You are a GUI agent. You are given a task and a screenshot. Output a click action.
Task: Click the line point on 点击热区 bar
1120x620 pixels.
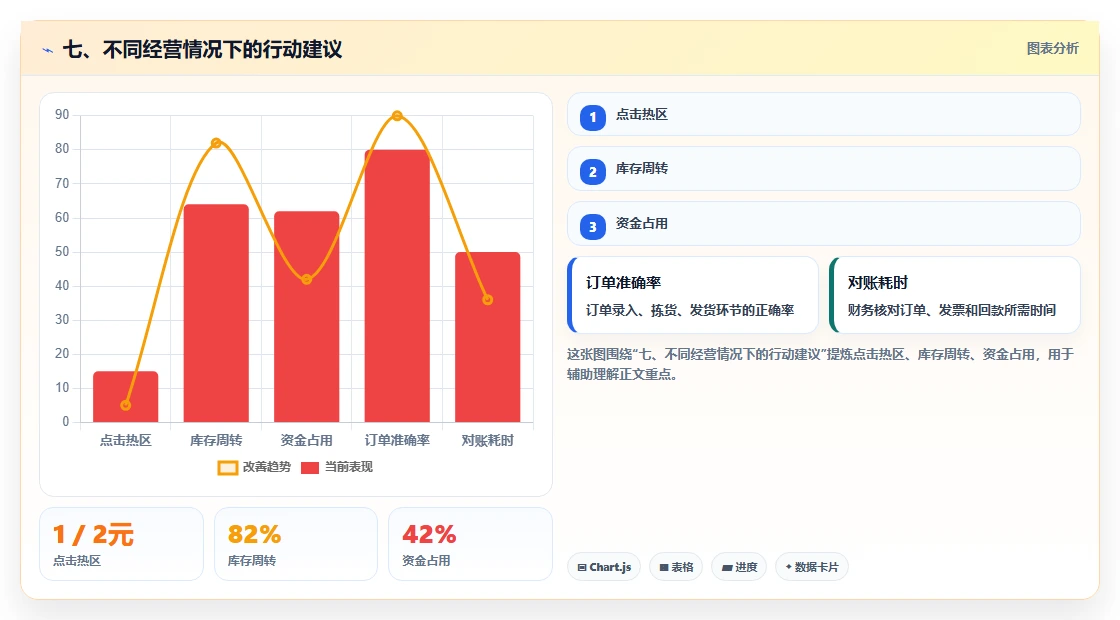(126, 405)
